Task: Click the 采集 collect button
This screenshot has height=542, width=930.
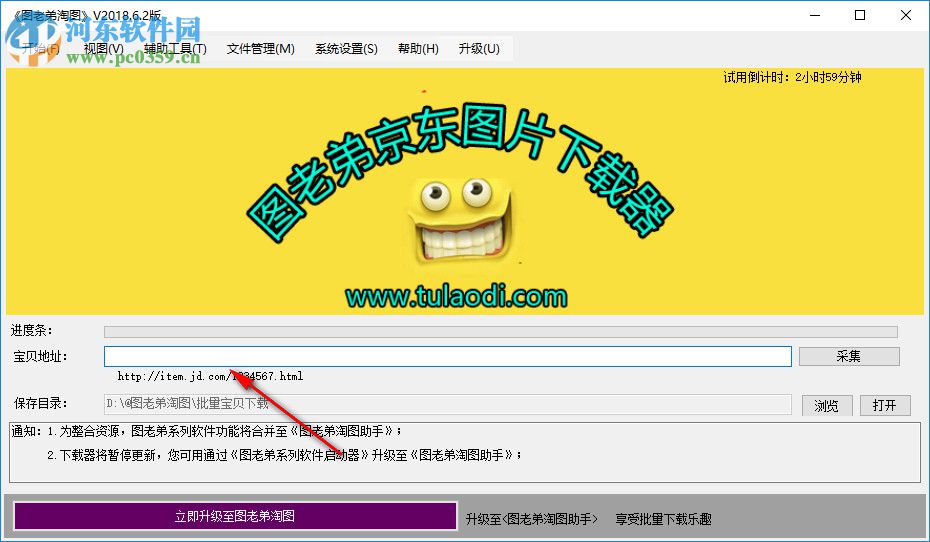Action: tap(849, 356)
